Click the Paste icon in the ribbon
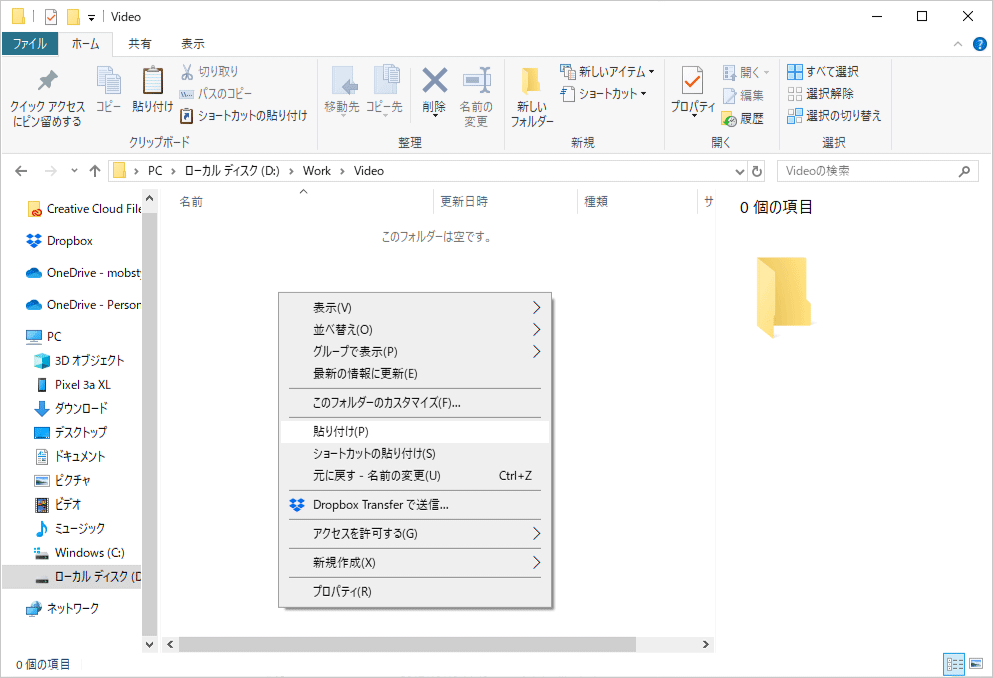The image size is (993, 678). 152,82
